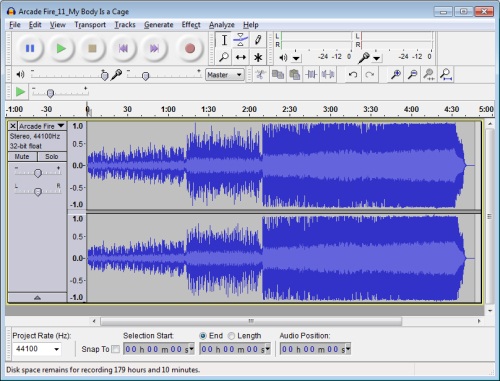The width and height of the screenshot is (500, 381).
Task: Close the Arcade Fire track with X
Action: [x=13, y=126]
